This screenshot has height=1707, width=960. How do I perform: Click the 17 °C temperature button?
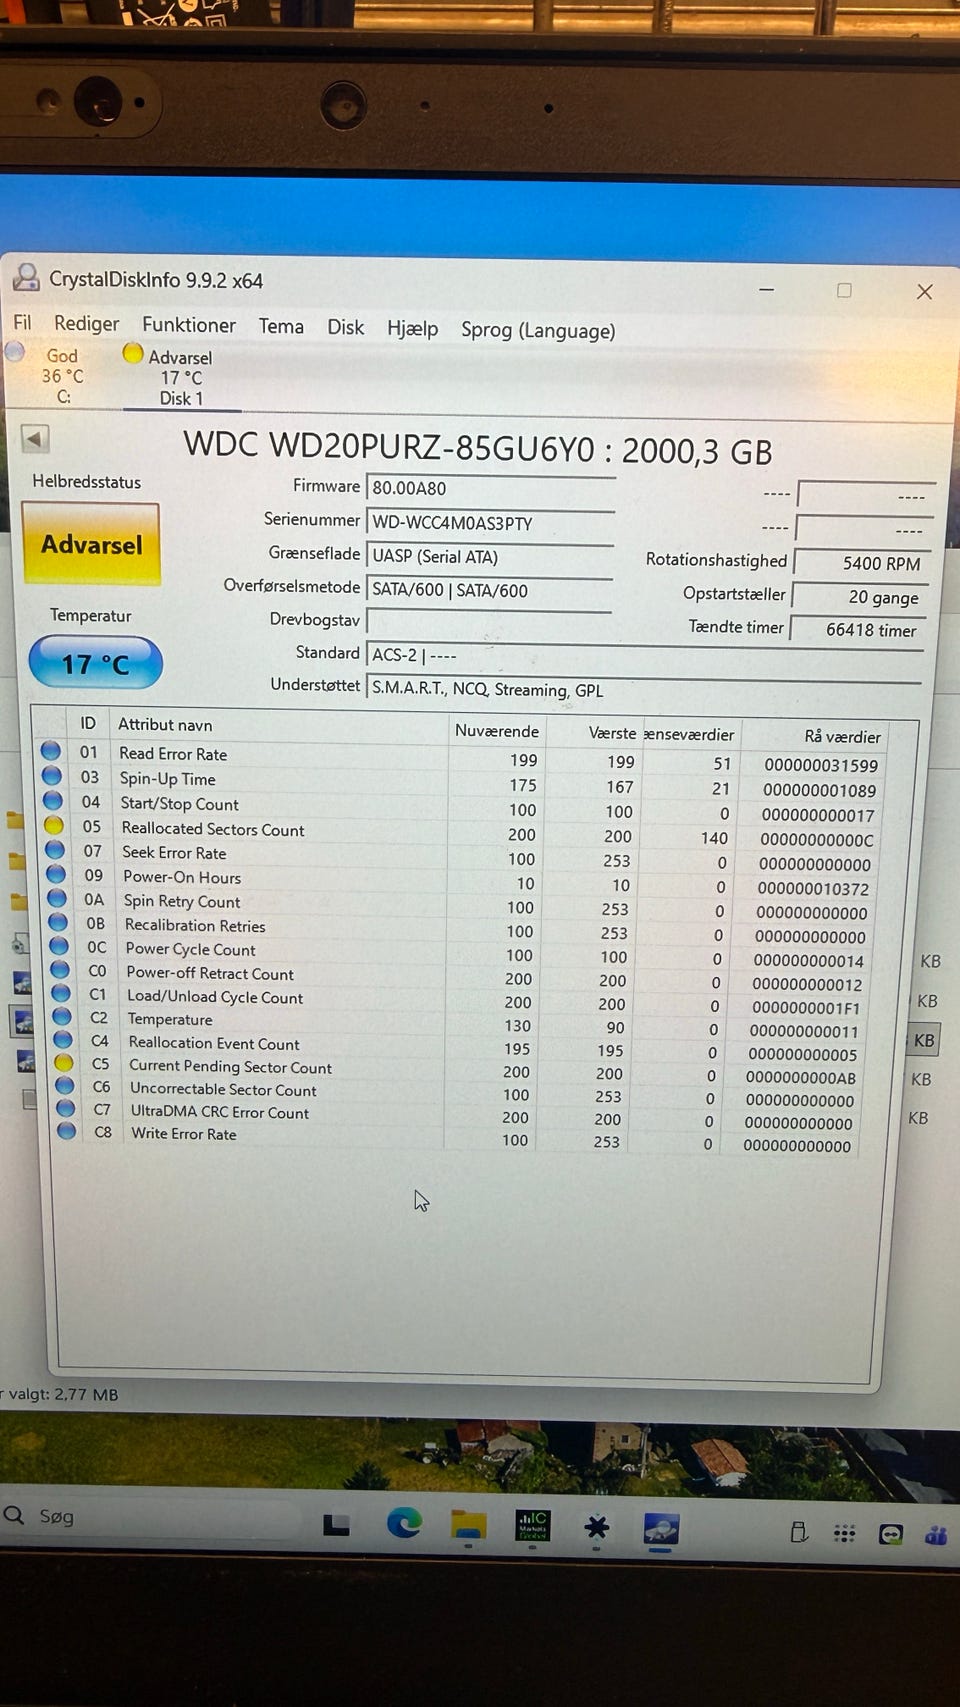click(x=96, y=663)
